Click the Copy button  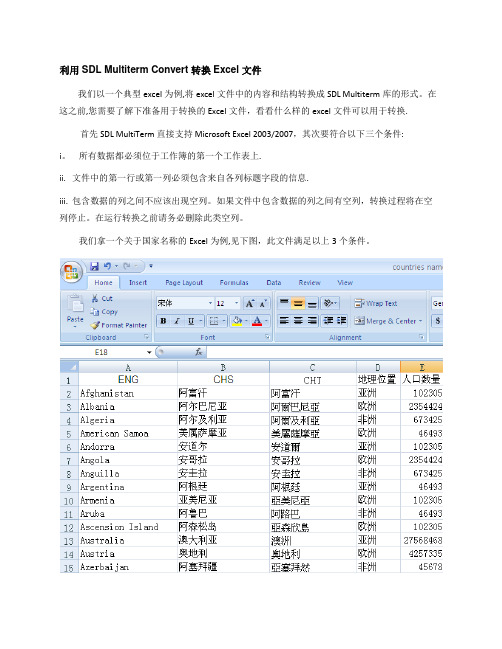tap(104, 312)
